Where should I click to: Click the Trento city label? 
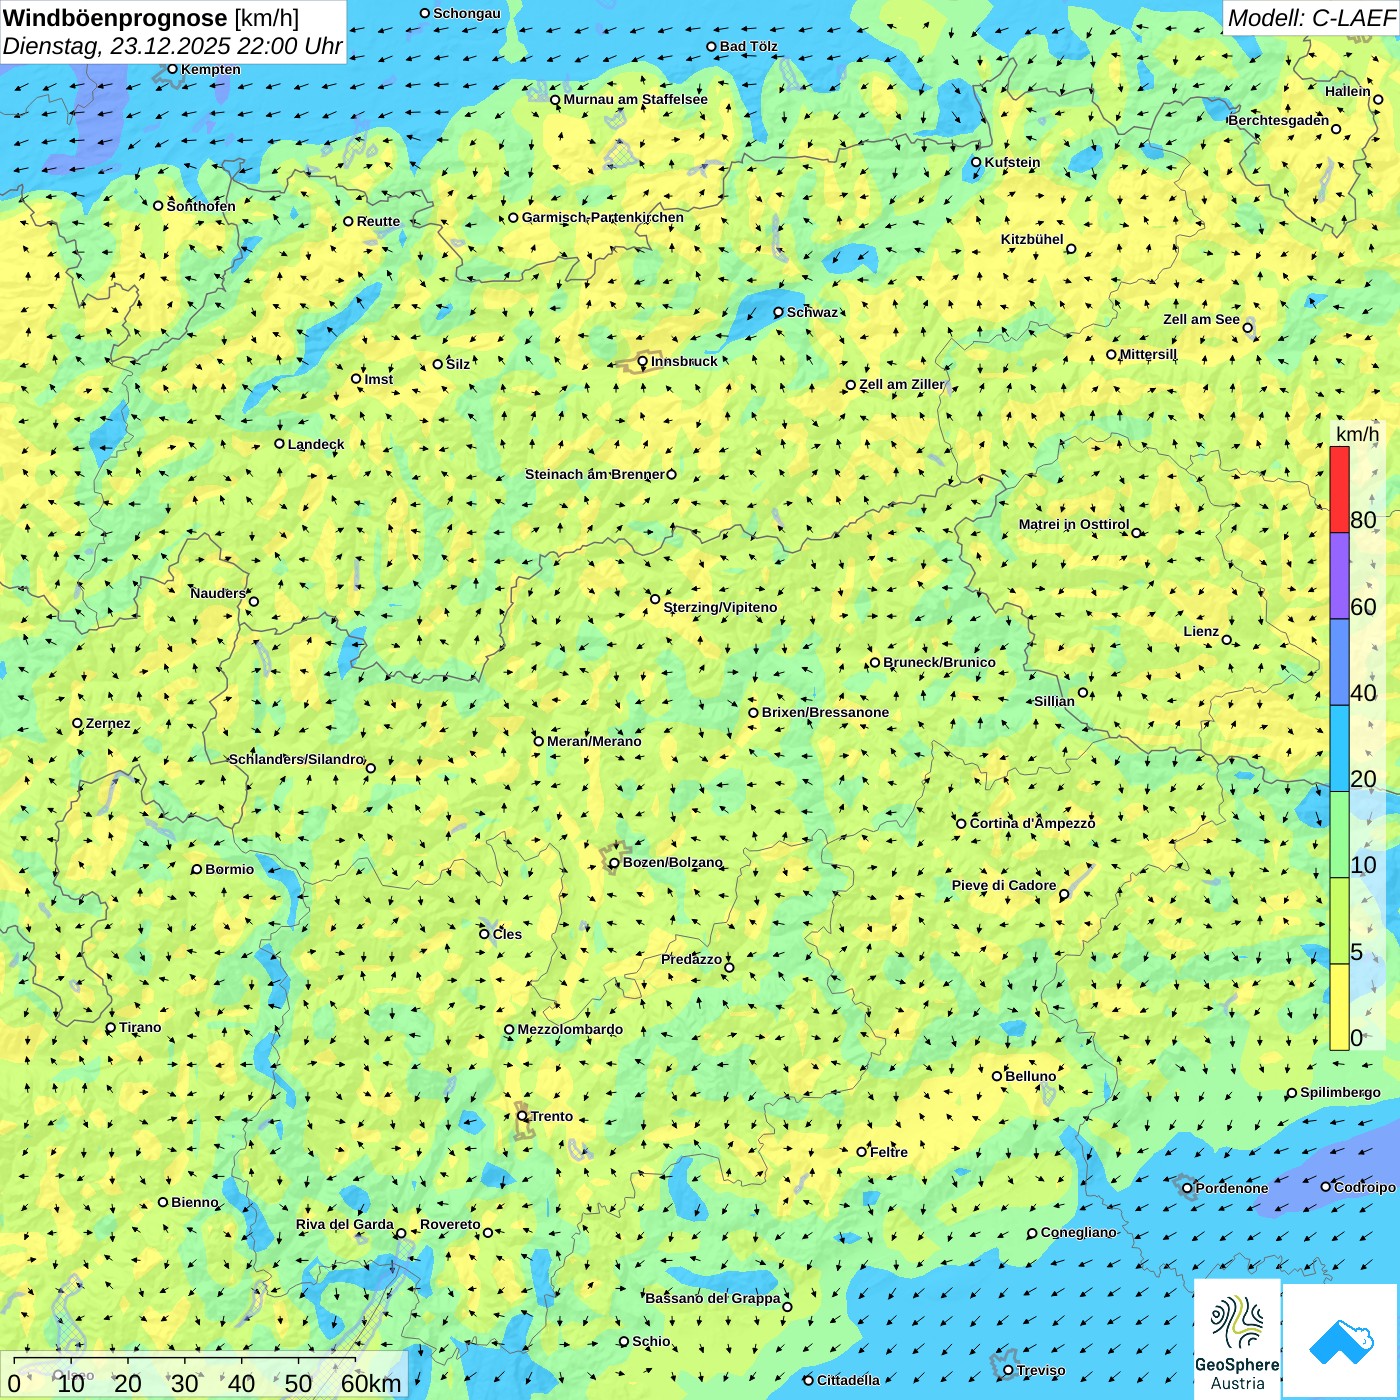tap(552, 1116)
